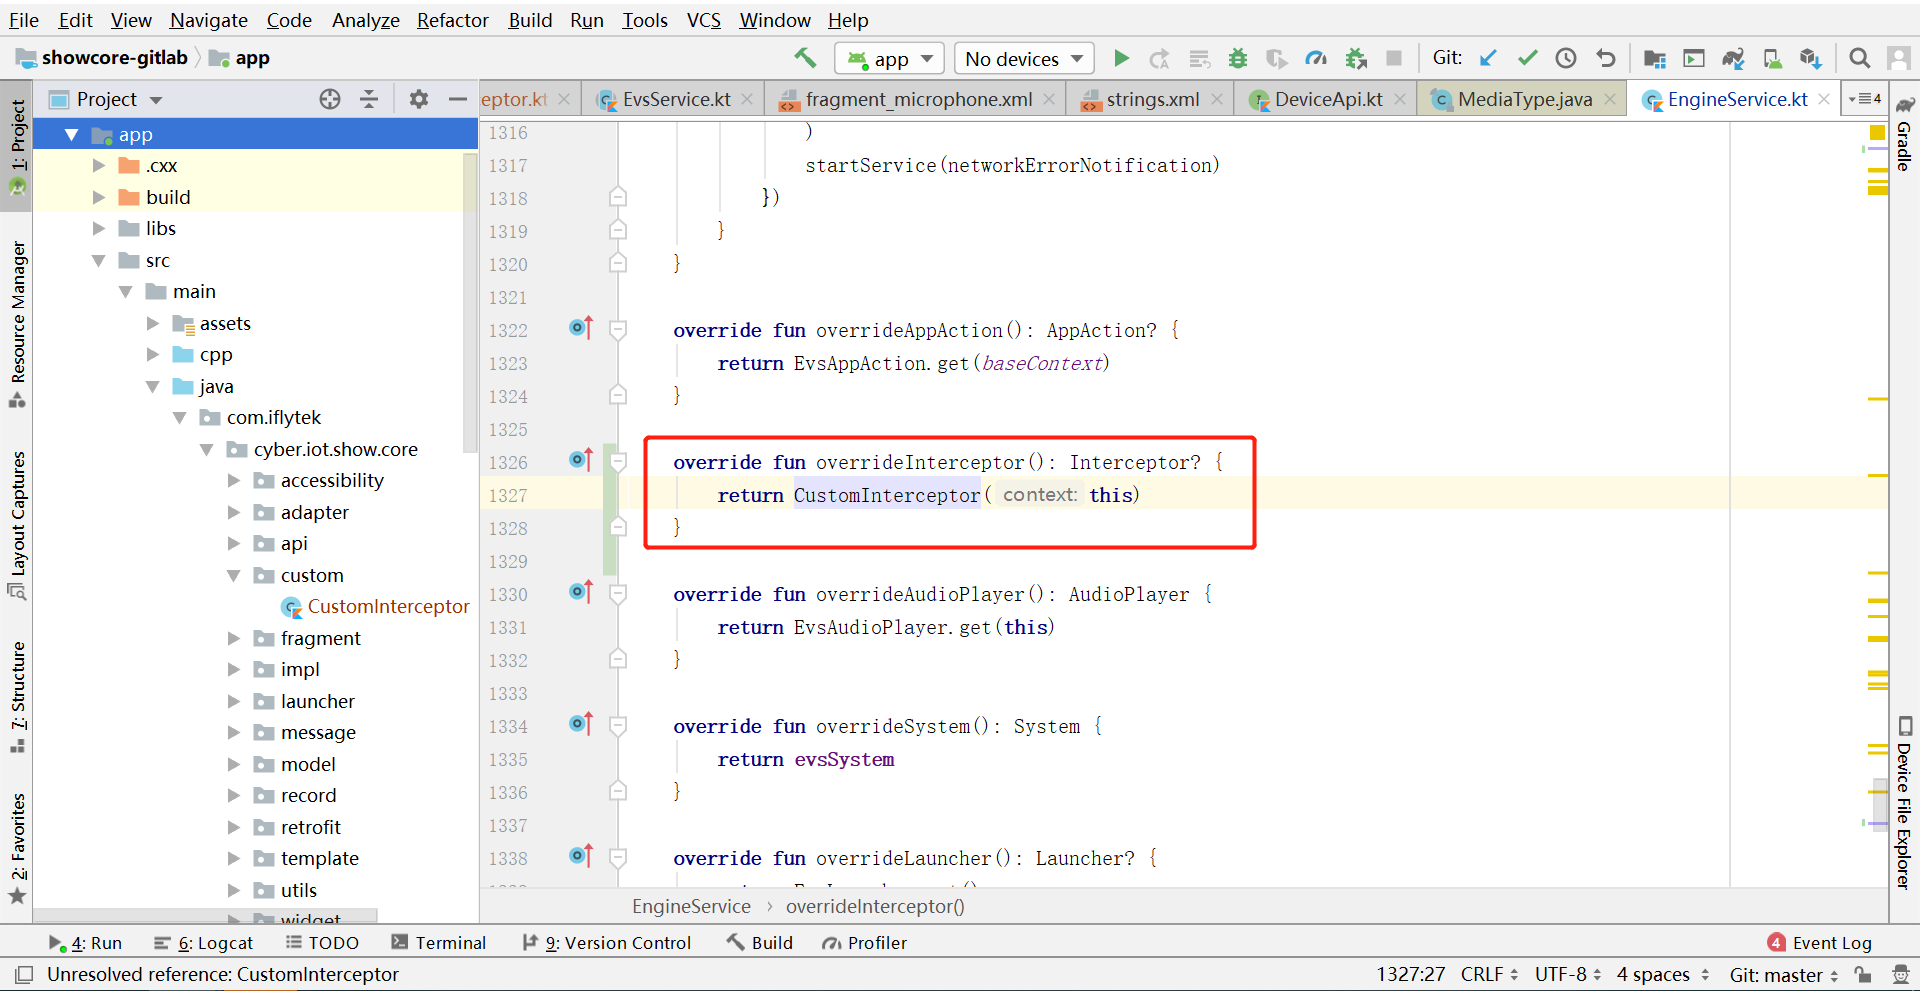Toggle the Resource Manager side panel

coord(17,325)
